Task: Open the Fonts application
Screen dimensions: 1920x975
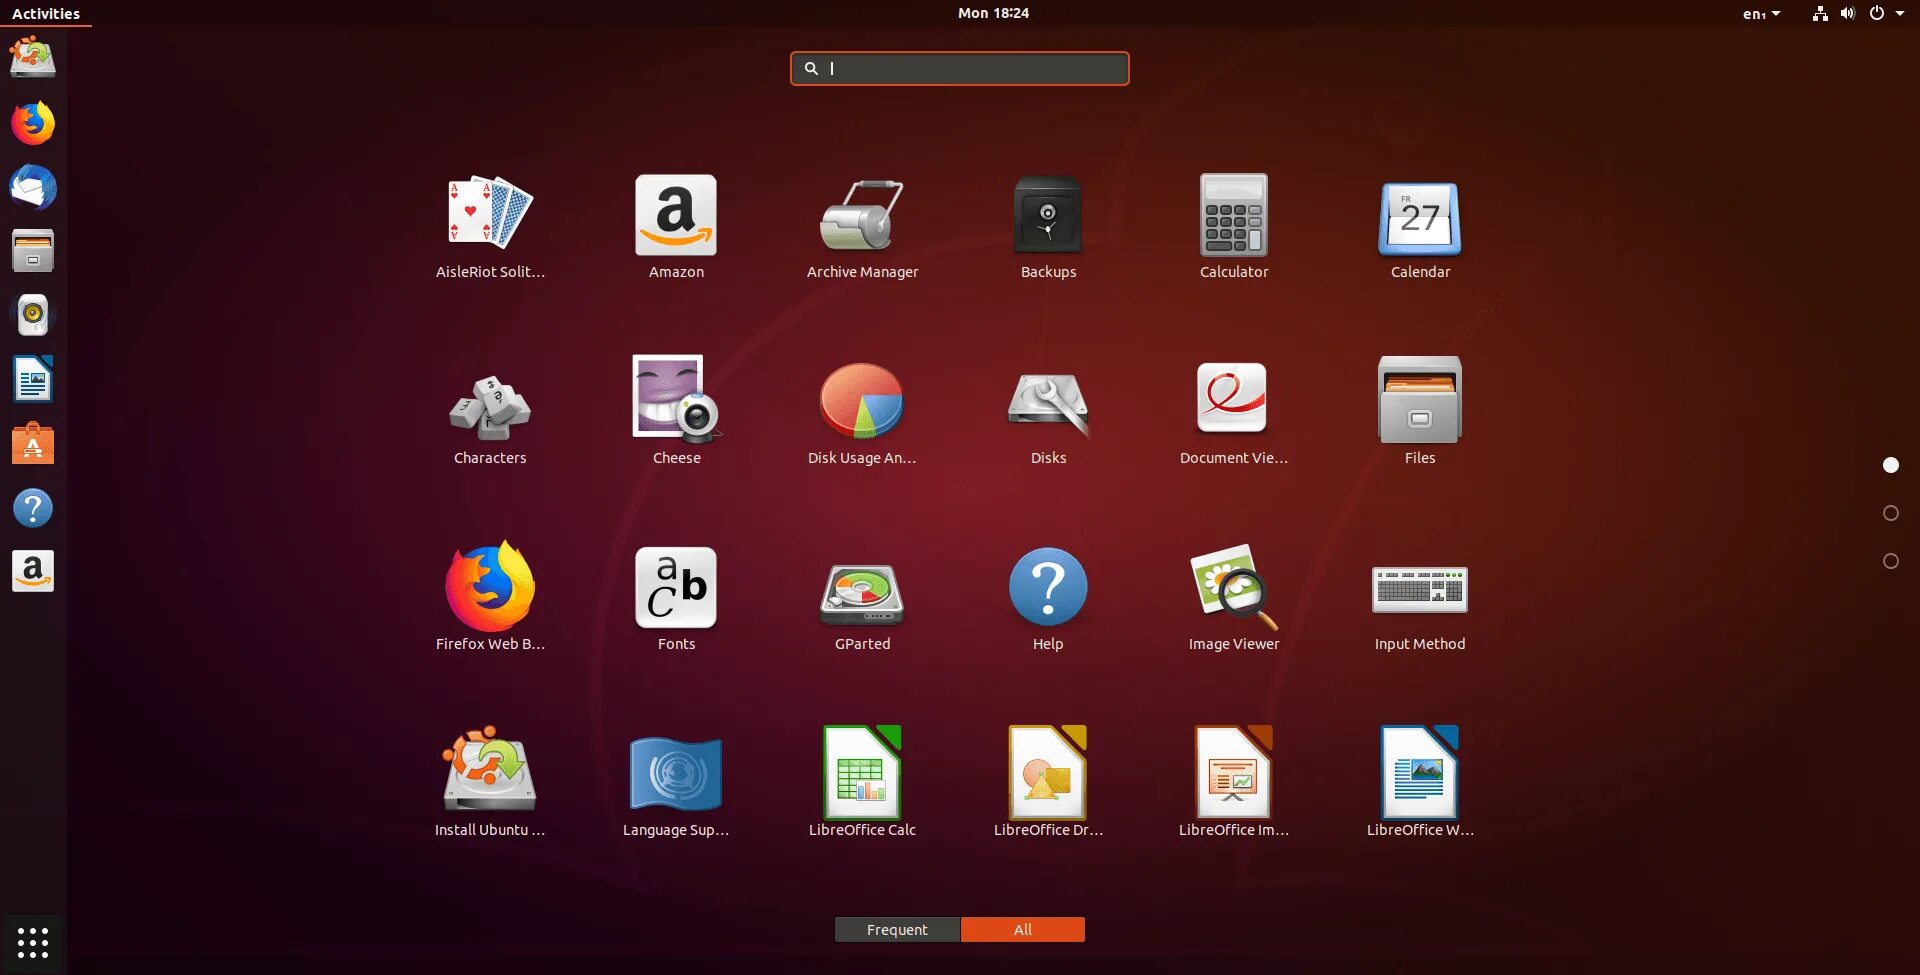Action: [676, 600]
